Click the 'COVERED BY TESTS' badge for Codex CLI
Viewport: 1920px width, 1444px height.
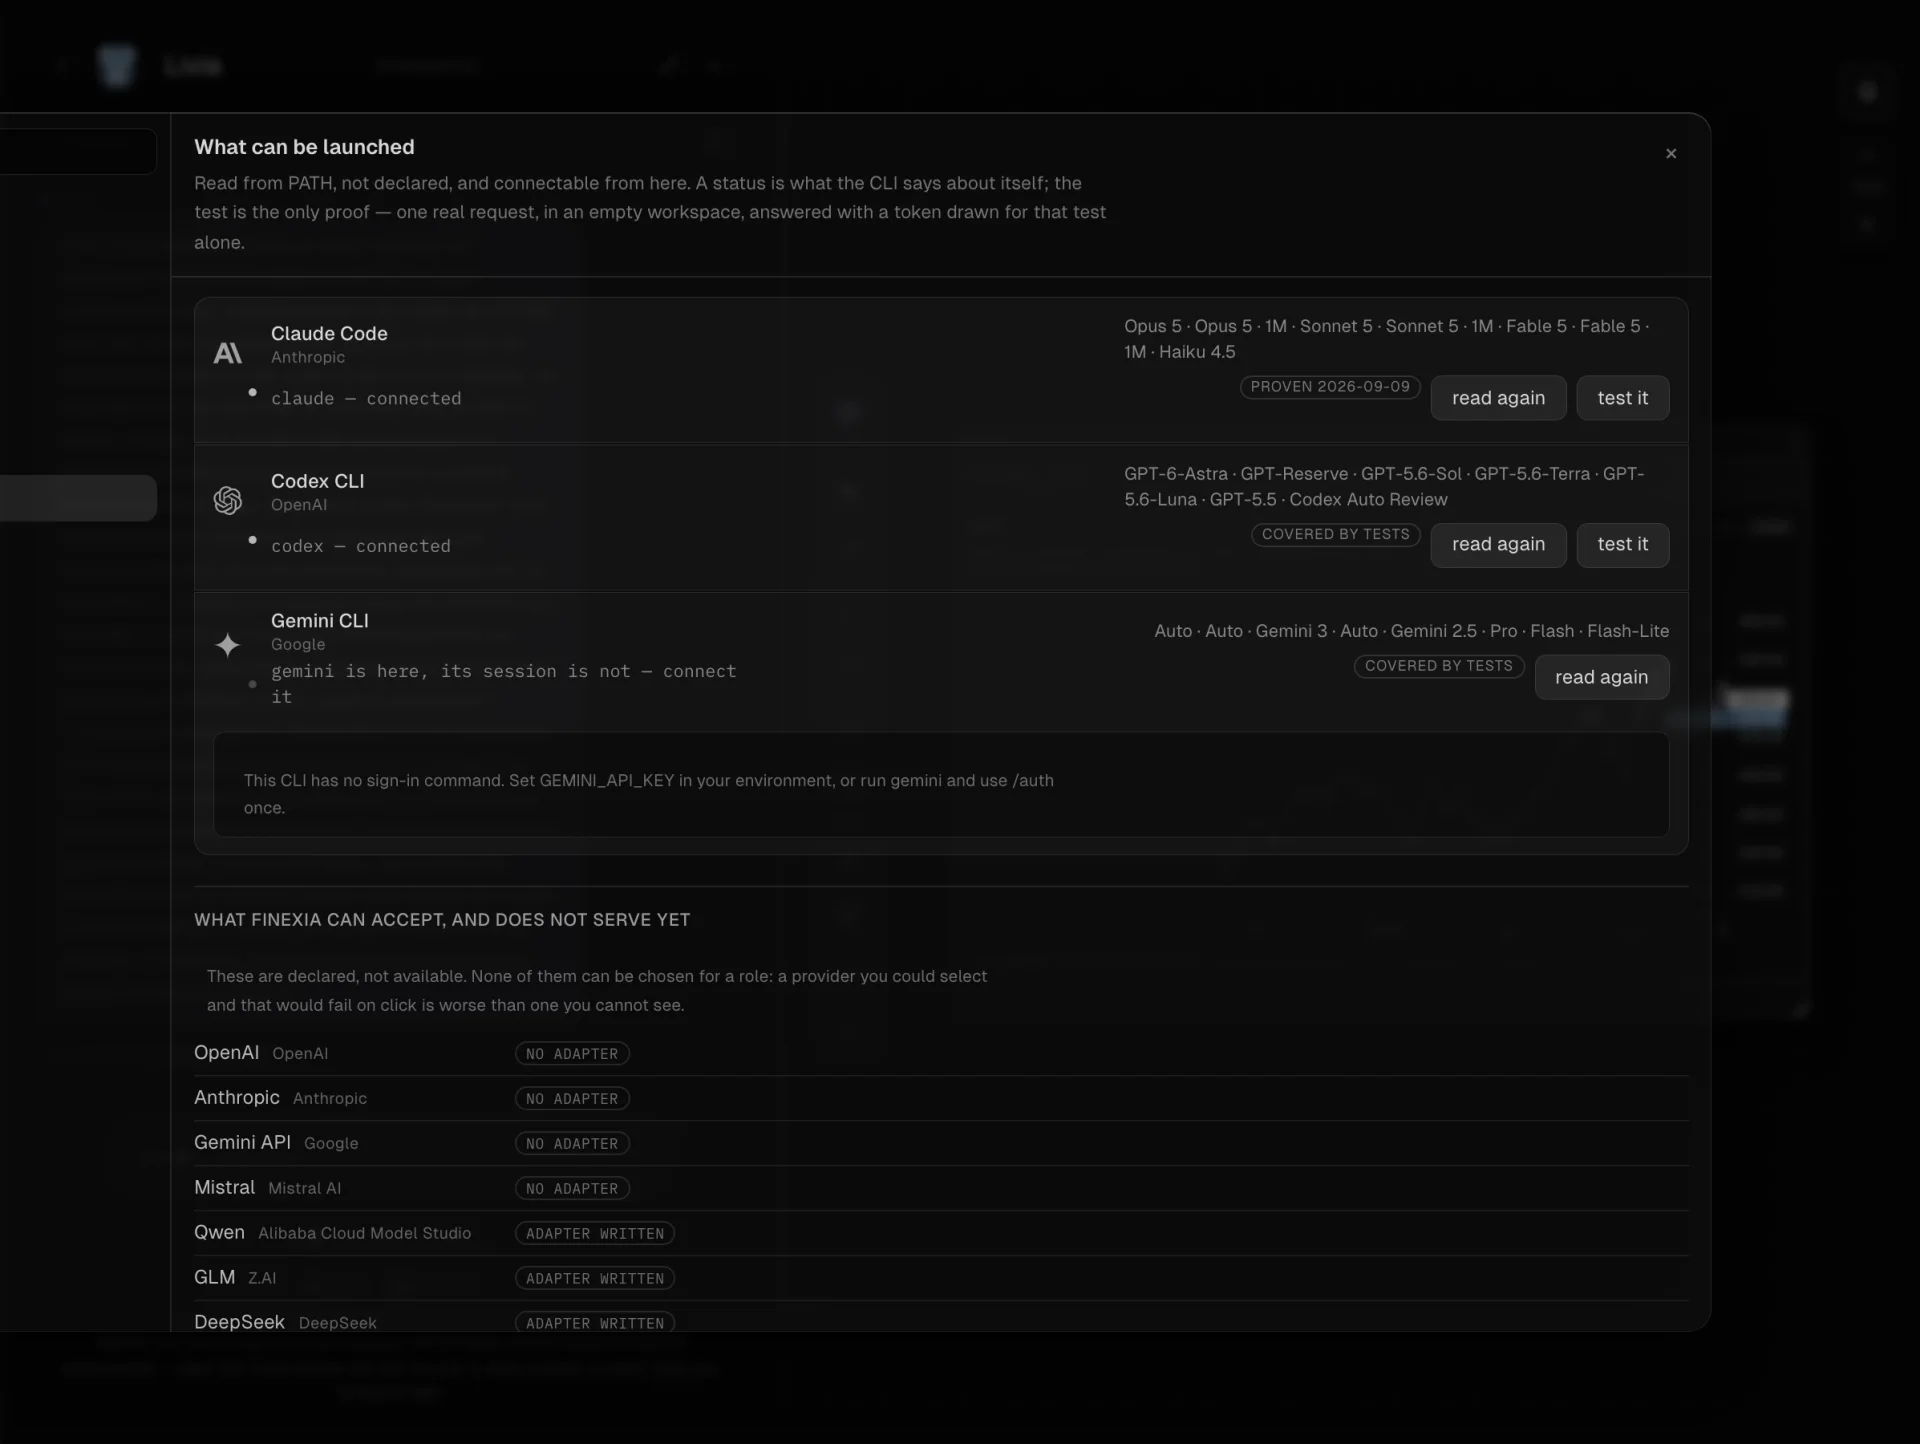click(1335, 535)
